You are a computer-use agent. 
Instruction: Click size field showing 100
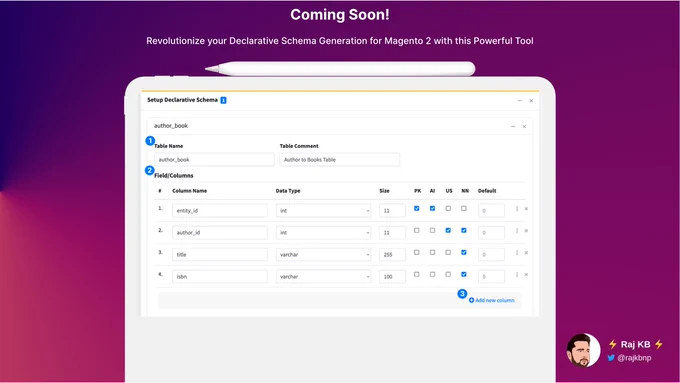coord(392,276)
